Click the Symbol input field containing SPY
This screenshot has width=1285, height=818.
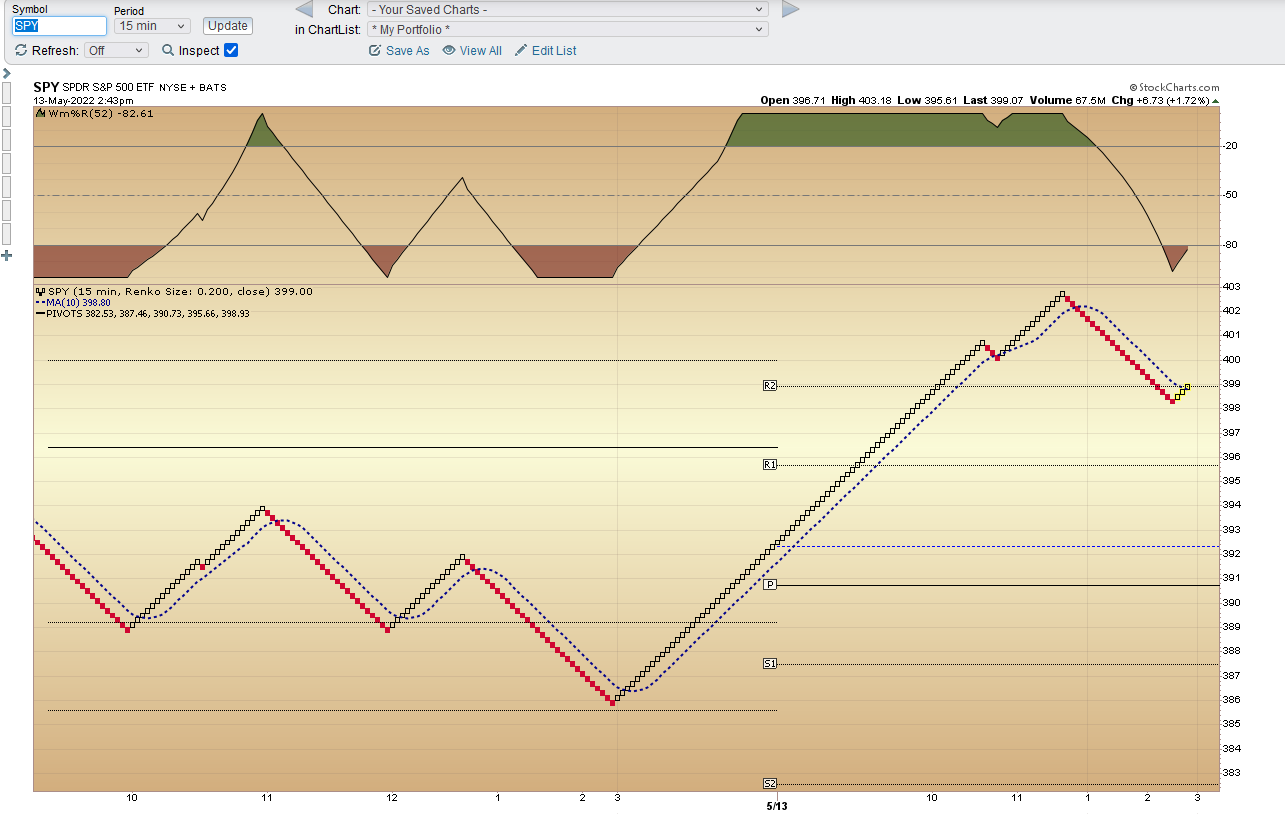59,26
